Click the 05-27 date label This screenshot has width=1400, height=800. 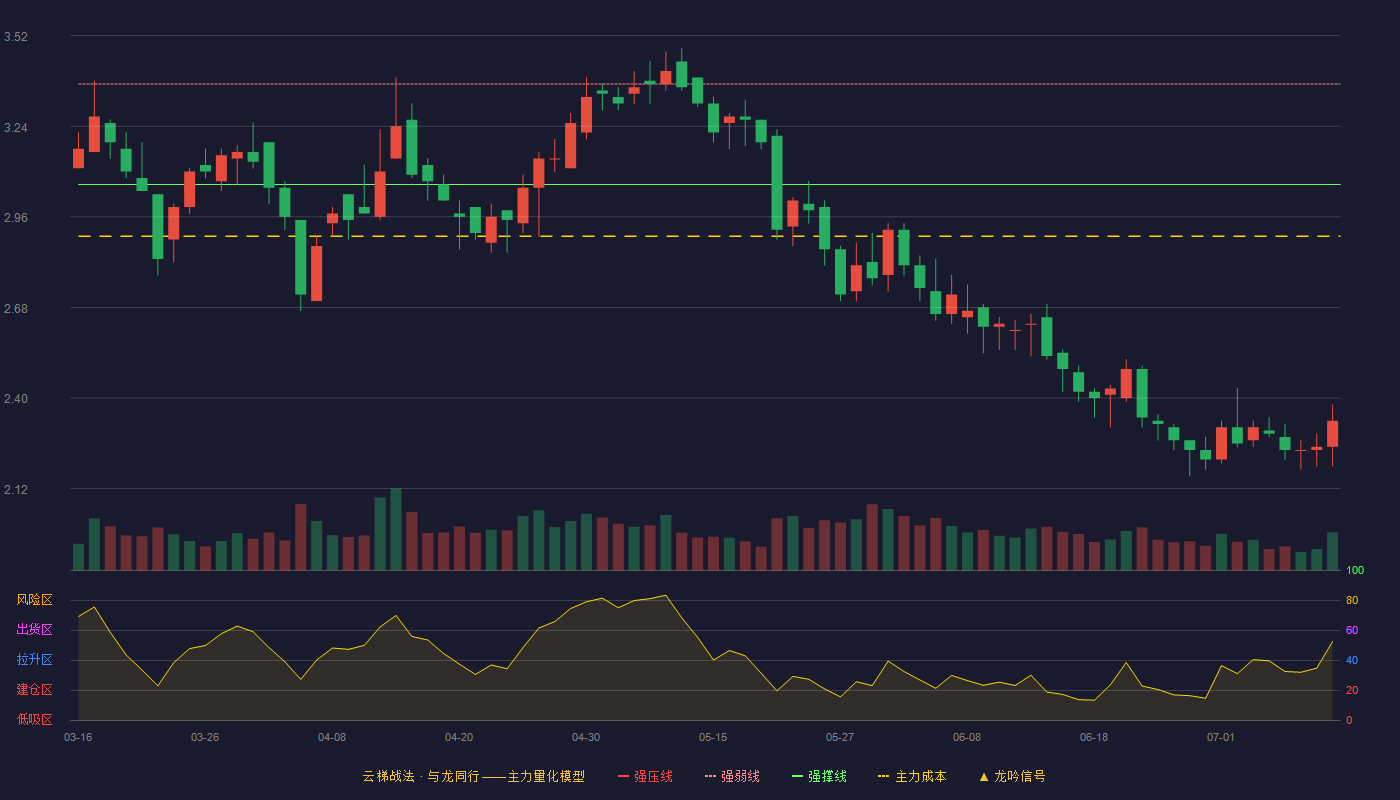click(x=840, y=737)
